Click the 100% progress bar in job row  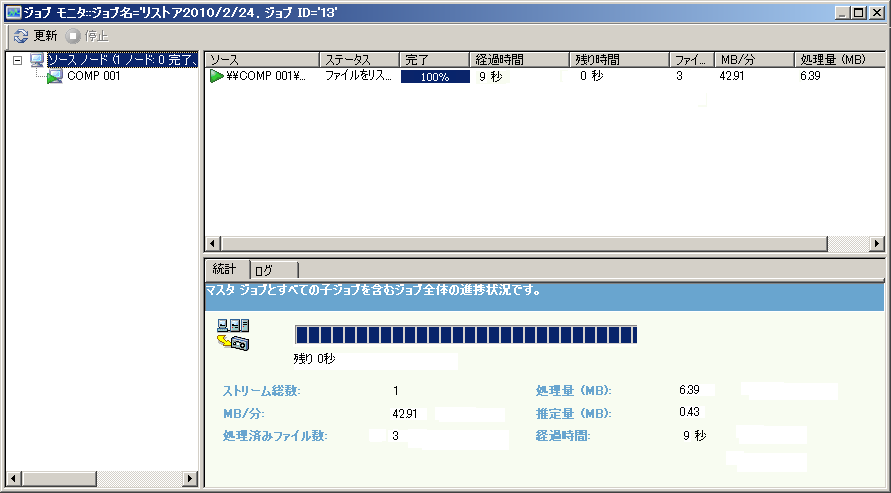coord(435,76)
